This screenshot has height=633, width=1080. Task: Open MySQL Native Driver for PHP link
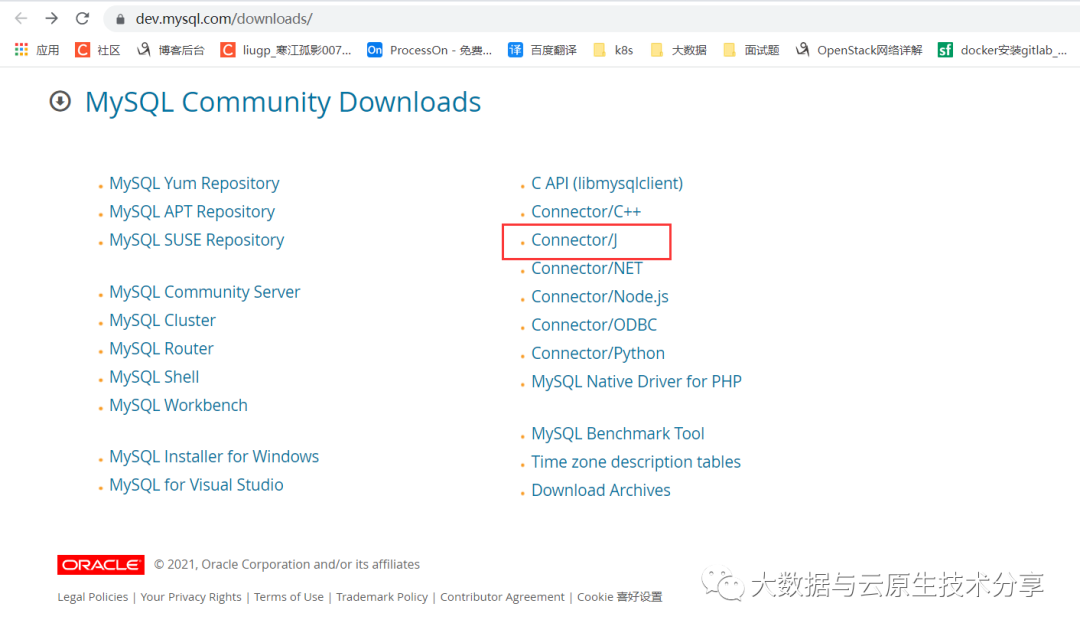(x=636, y=381)
